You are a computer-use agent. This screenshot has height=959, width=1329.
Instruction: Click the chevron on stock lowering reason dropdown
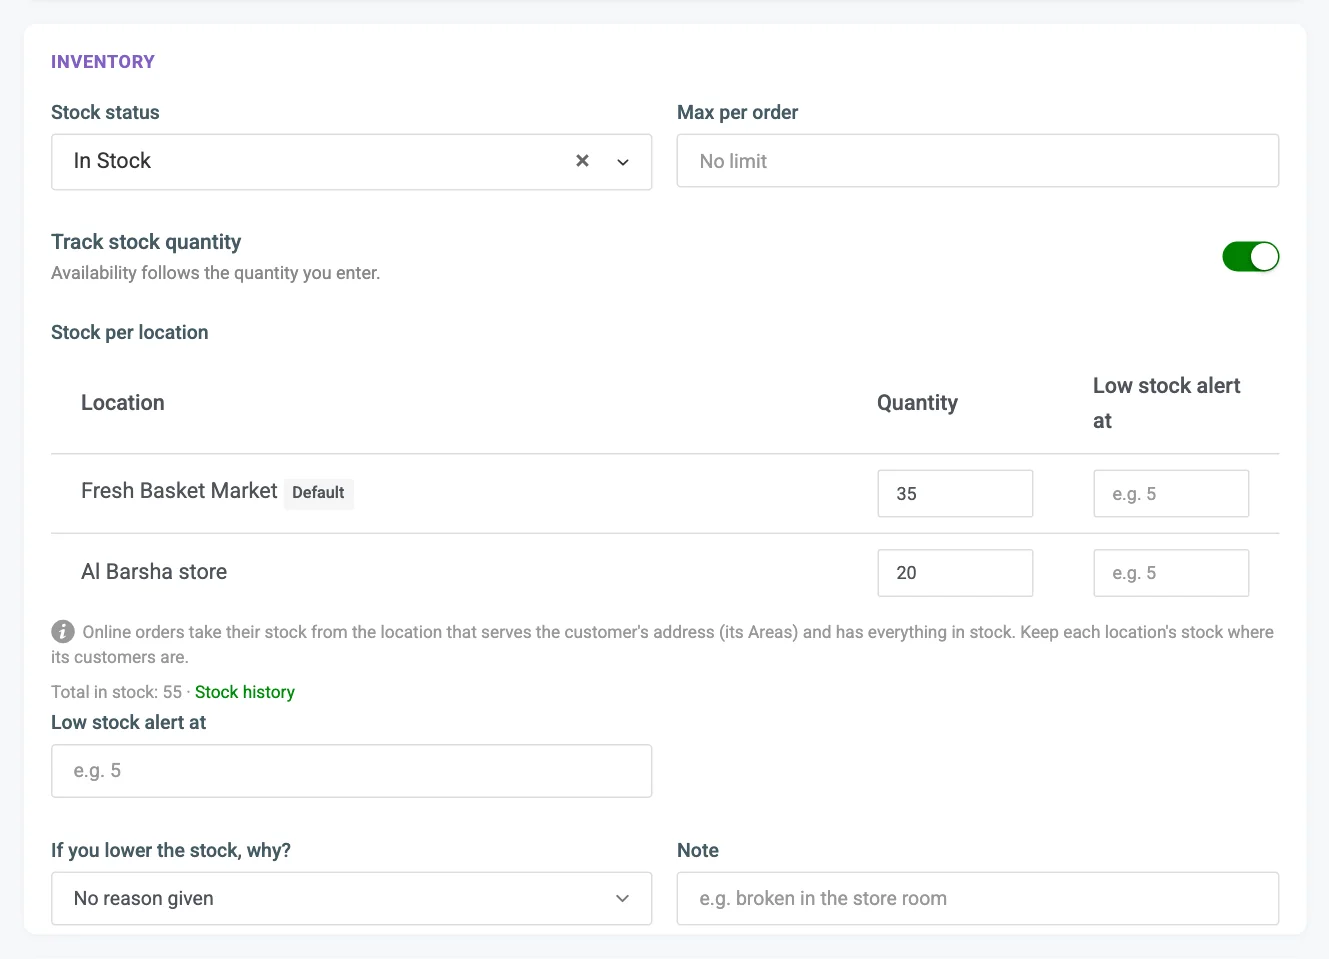coord(623,899)
